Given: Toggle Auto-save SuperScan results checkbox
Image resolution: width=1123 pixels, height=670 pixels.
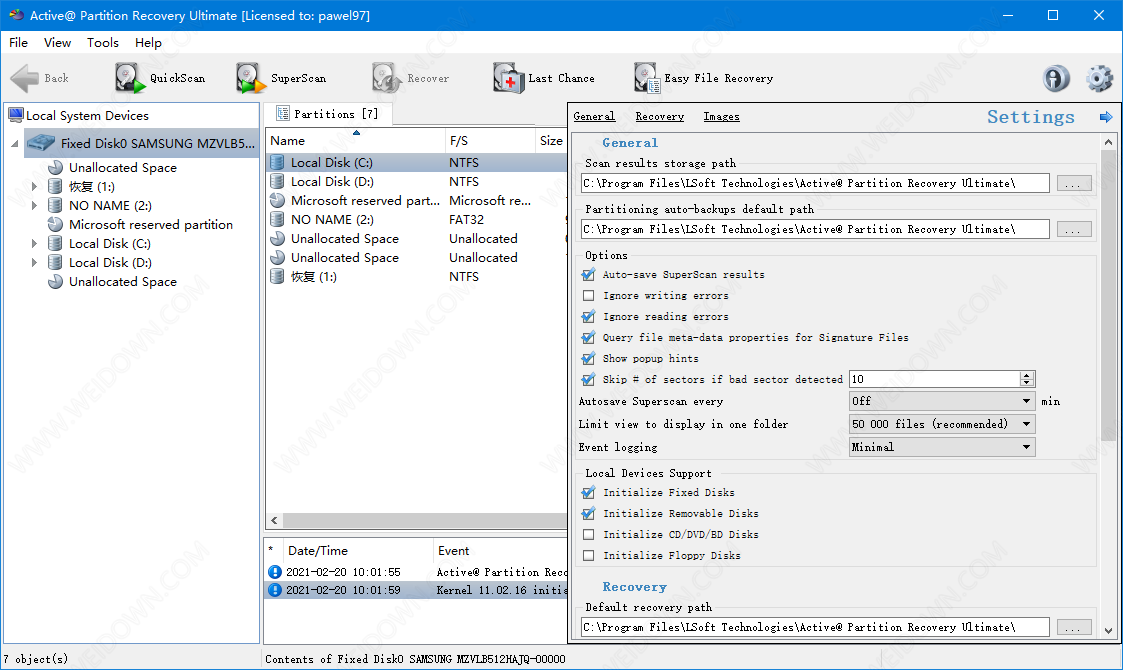Looking at the screenshot, I should click(x=589, y=274).
